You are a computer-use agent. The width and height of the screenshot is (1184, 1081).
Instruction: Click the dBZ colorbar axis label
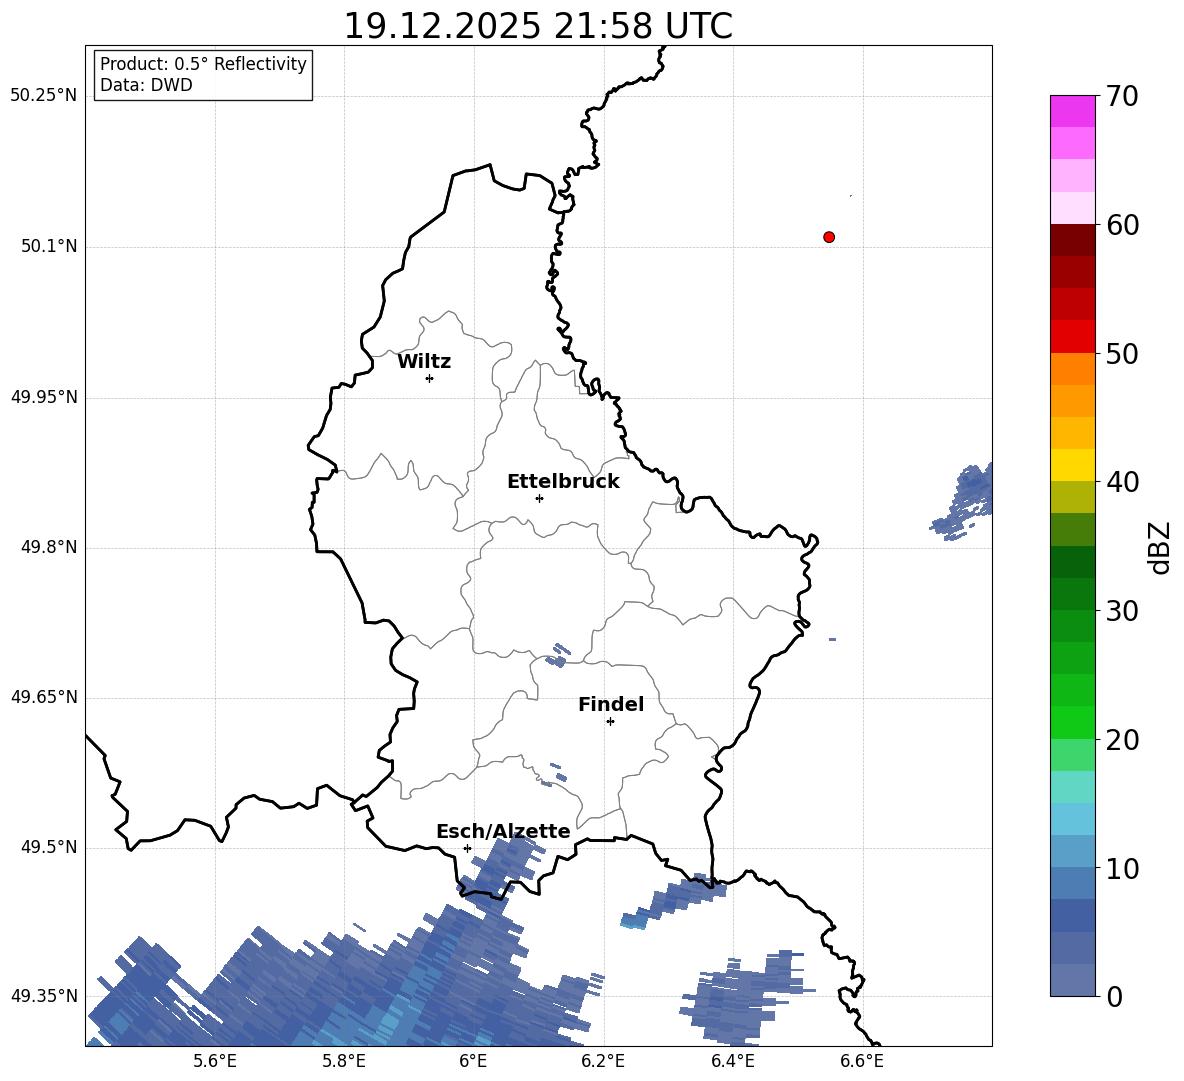pos(1160,547)
